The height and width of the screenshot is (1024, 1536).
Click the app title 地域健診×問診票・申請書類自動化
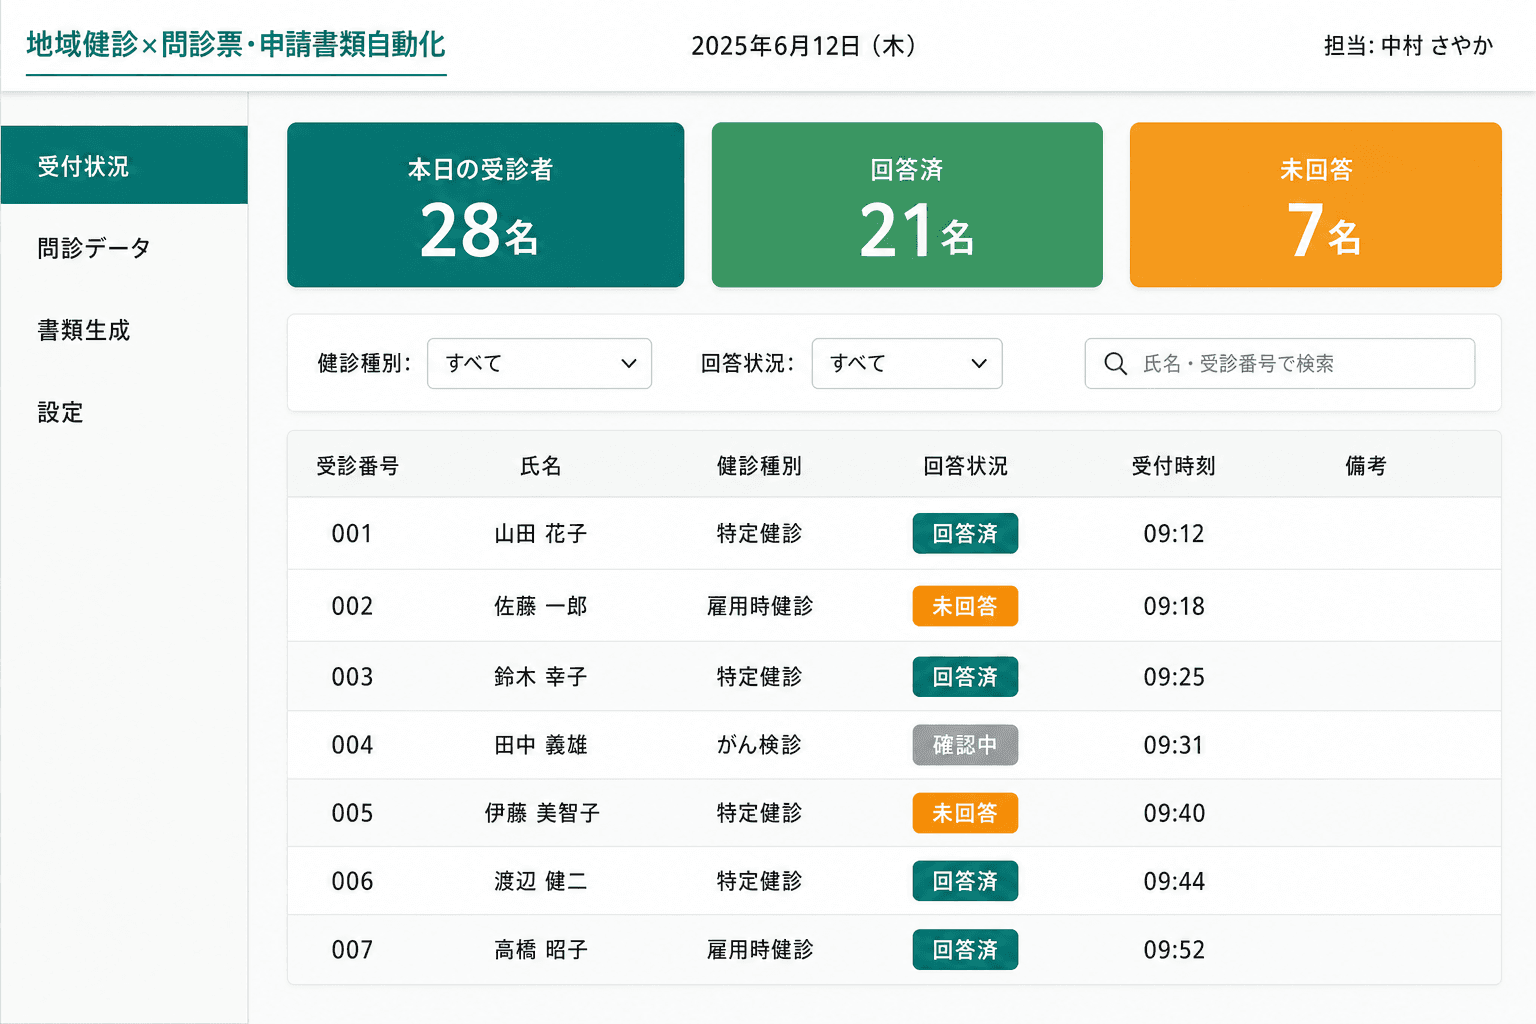click(x=236, y=45)
